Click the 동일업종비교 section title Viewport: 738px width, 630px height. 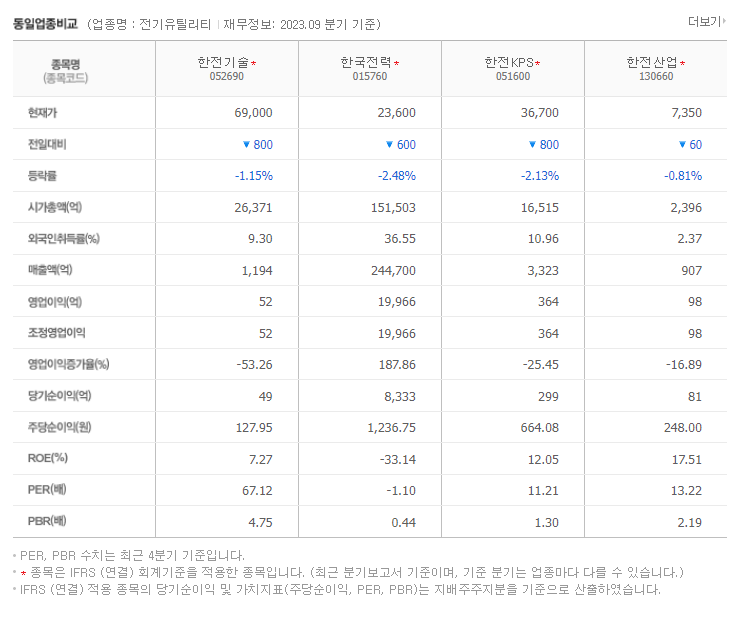(x=45, y=24)
